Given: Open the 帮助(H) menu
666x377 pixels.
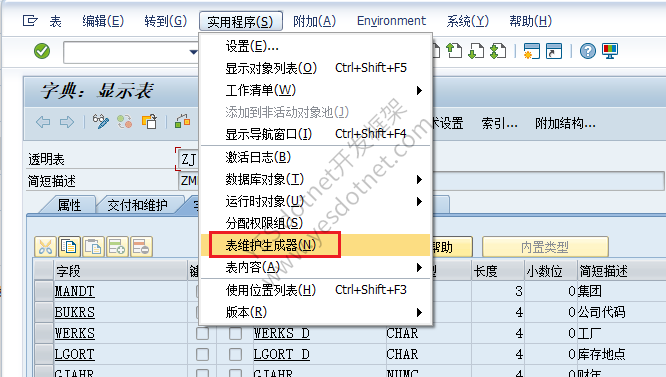Looking at the screenshot, I should pyautogui.click(x=531, y=21).
